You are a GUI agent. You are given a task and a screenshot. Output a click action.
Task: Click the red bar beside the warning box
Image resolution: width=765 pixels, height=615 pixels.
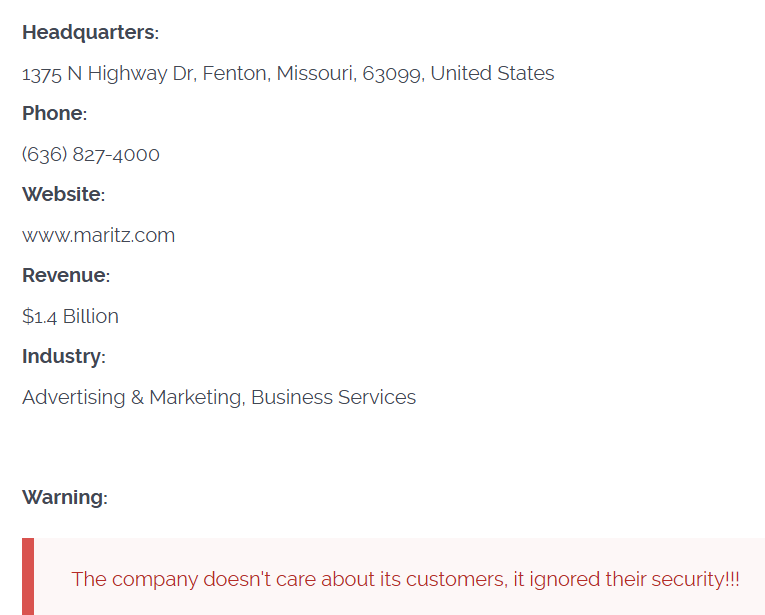pos(28,577)
